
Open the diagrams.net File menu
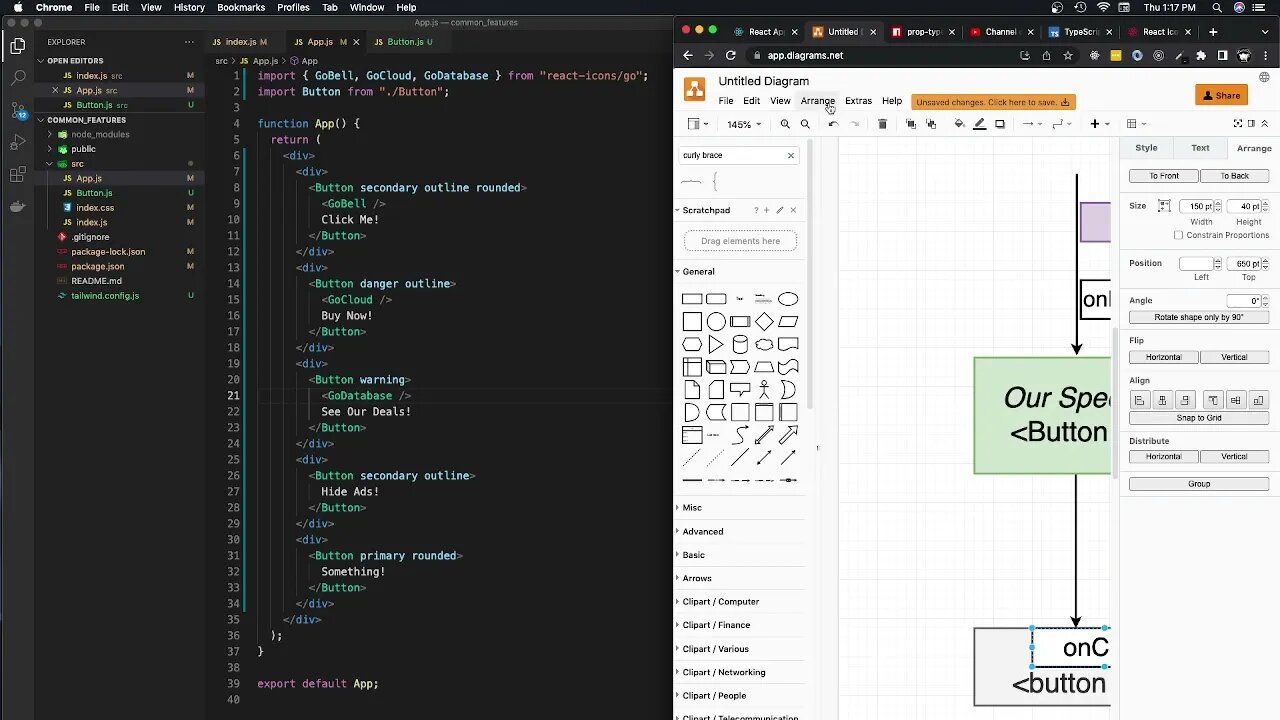tap(726, 101)
